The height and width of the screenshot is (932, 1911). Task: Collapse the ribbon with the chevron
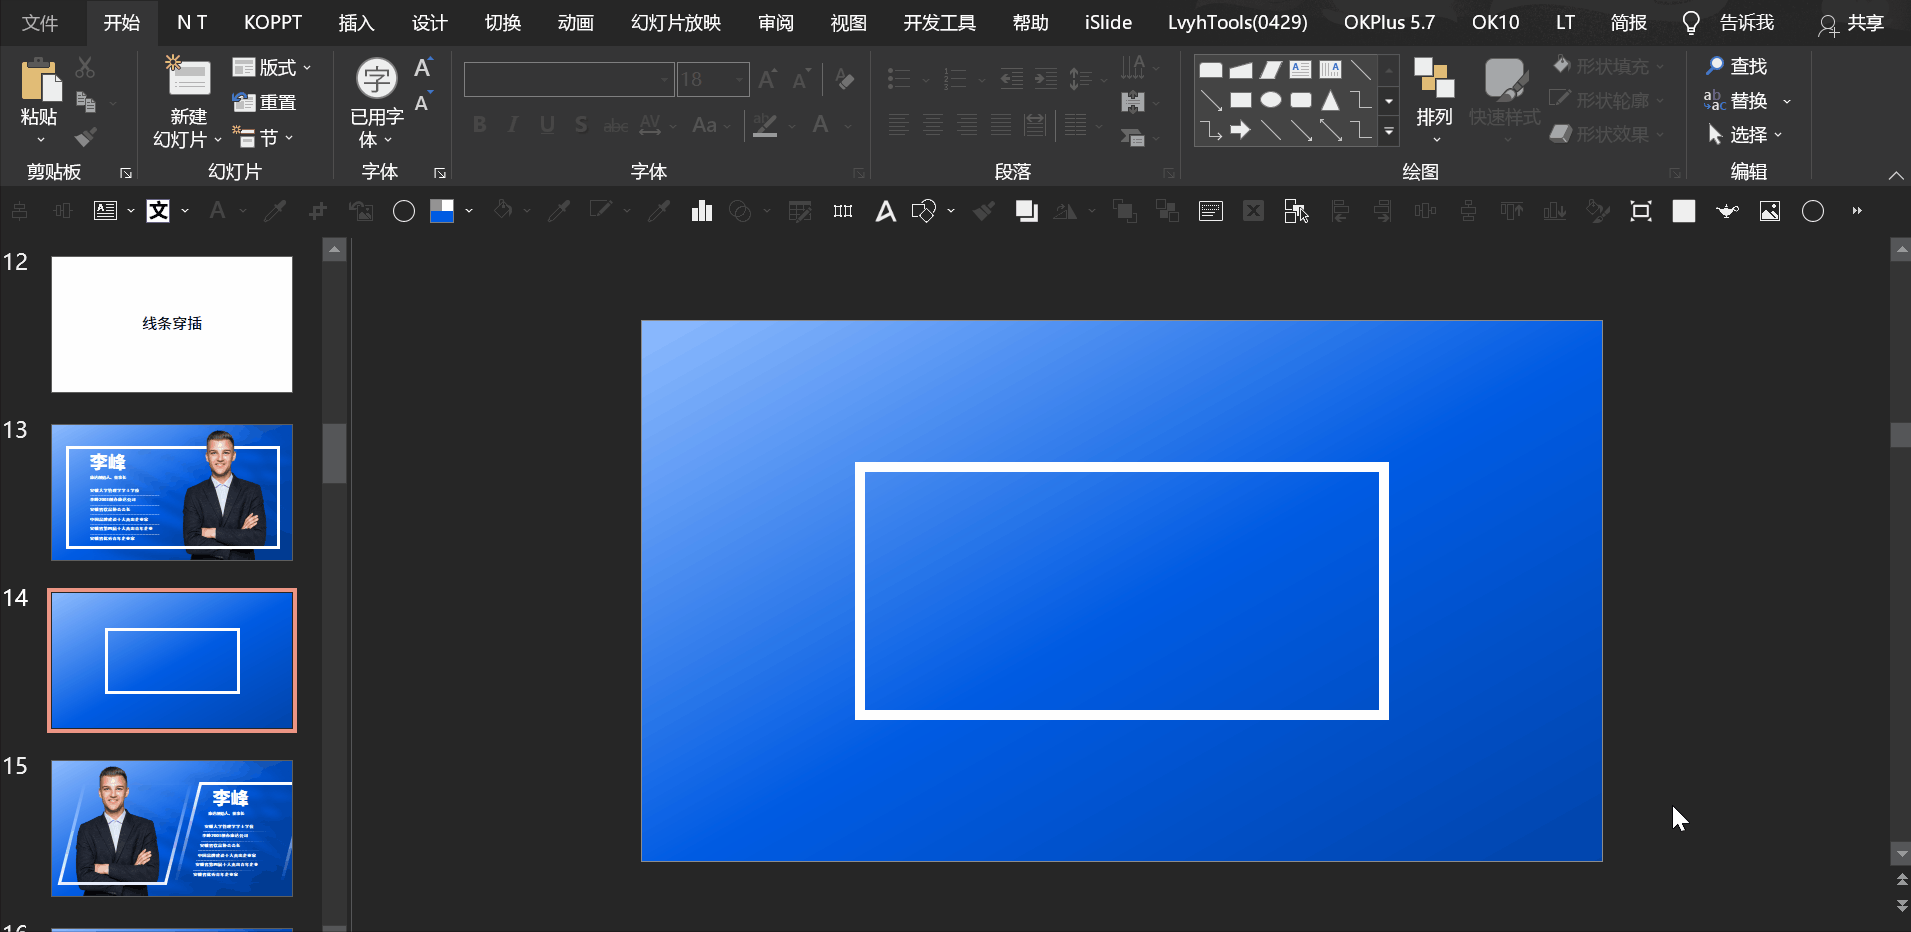(x=1896, y=175)
